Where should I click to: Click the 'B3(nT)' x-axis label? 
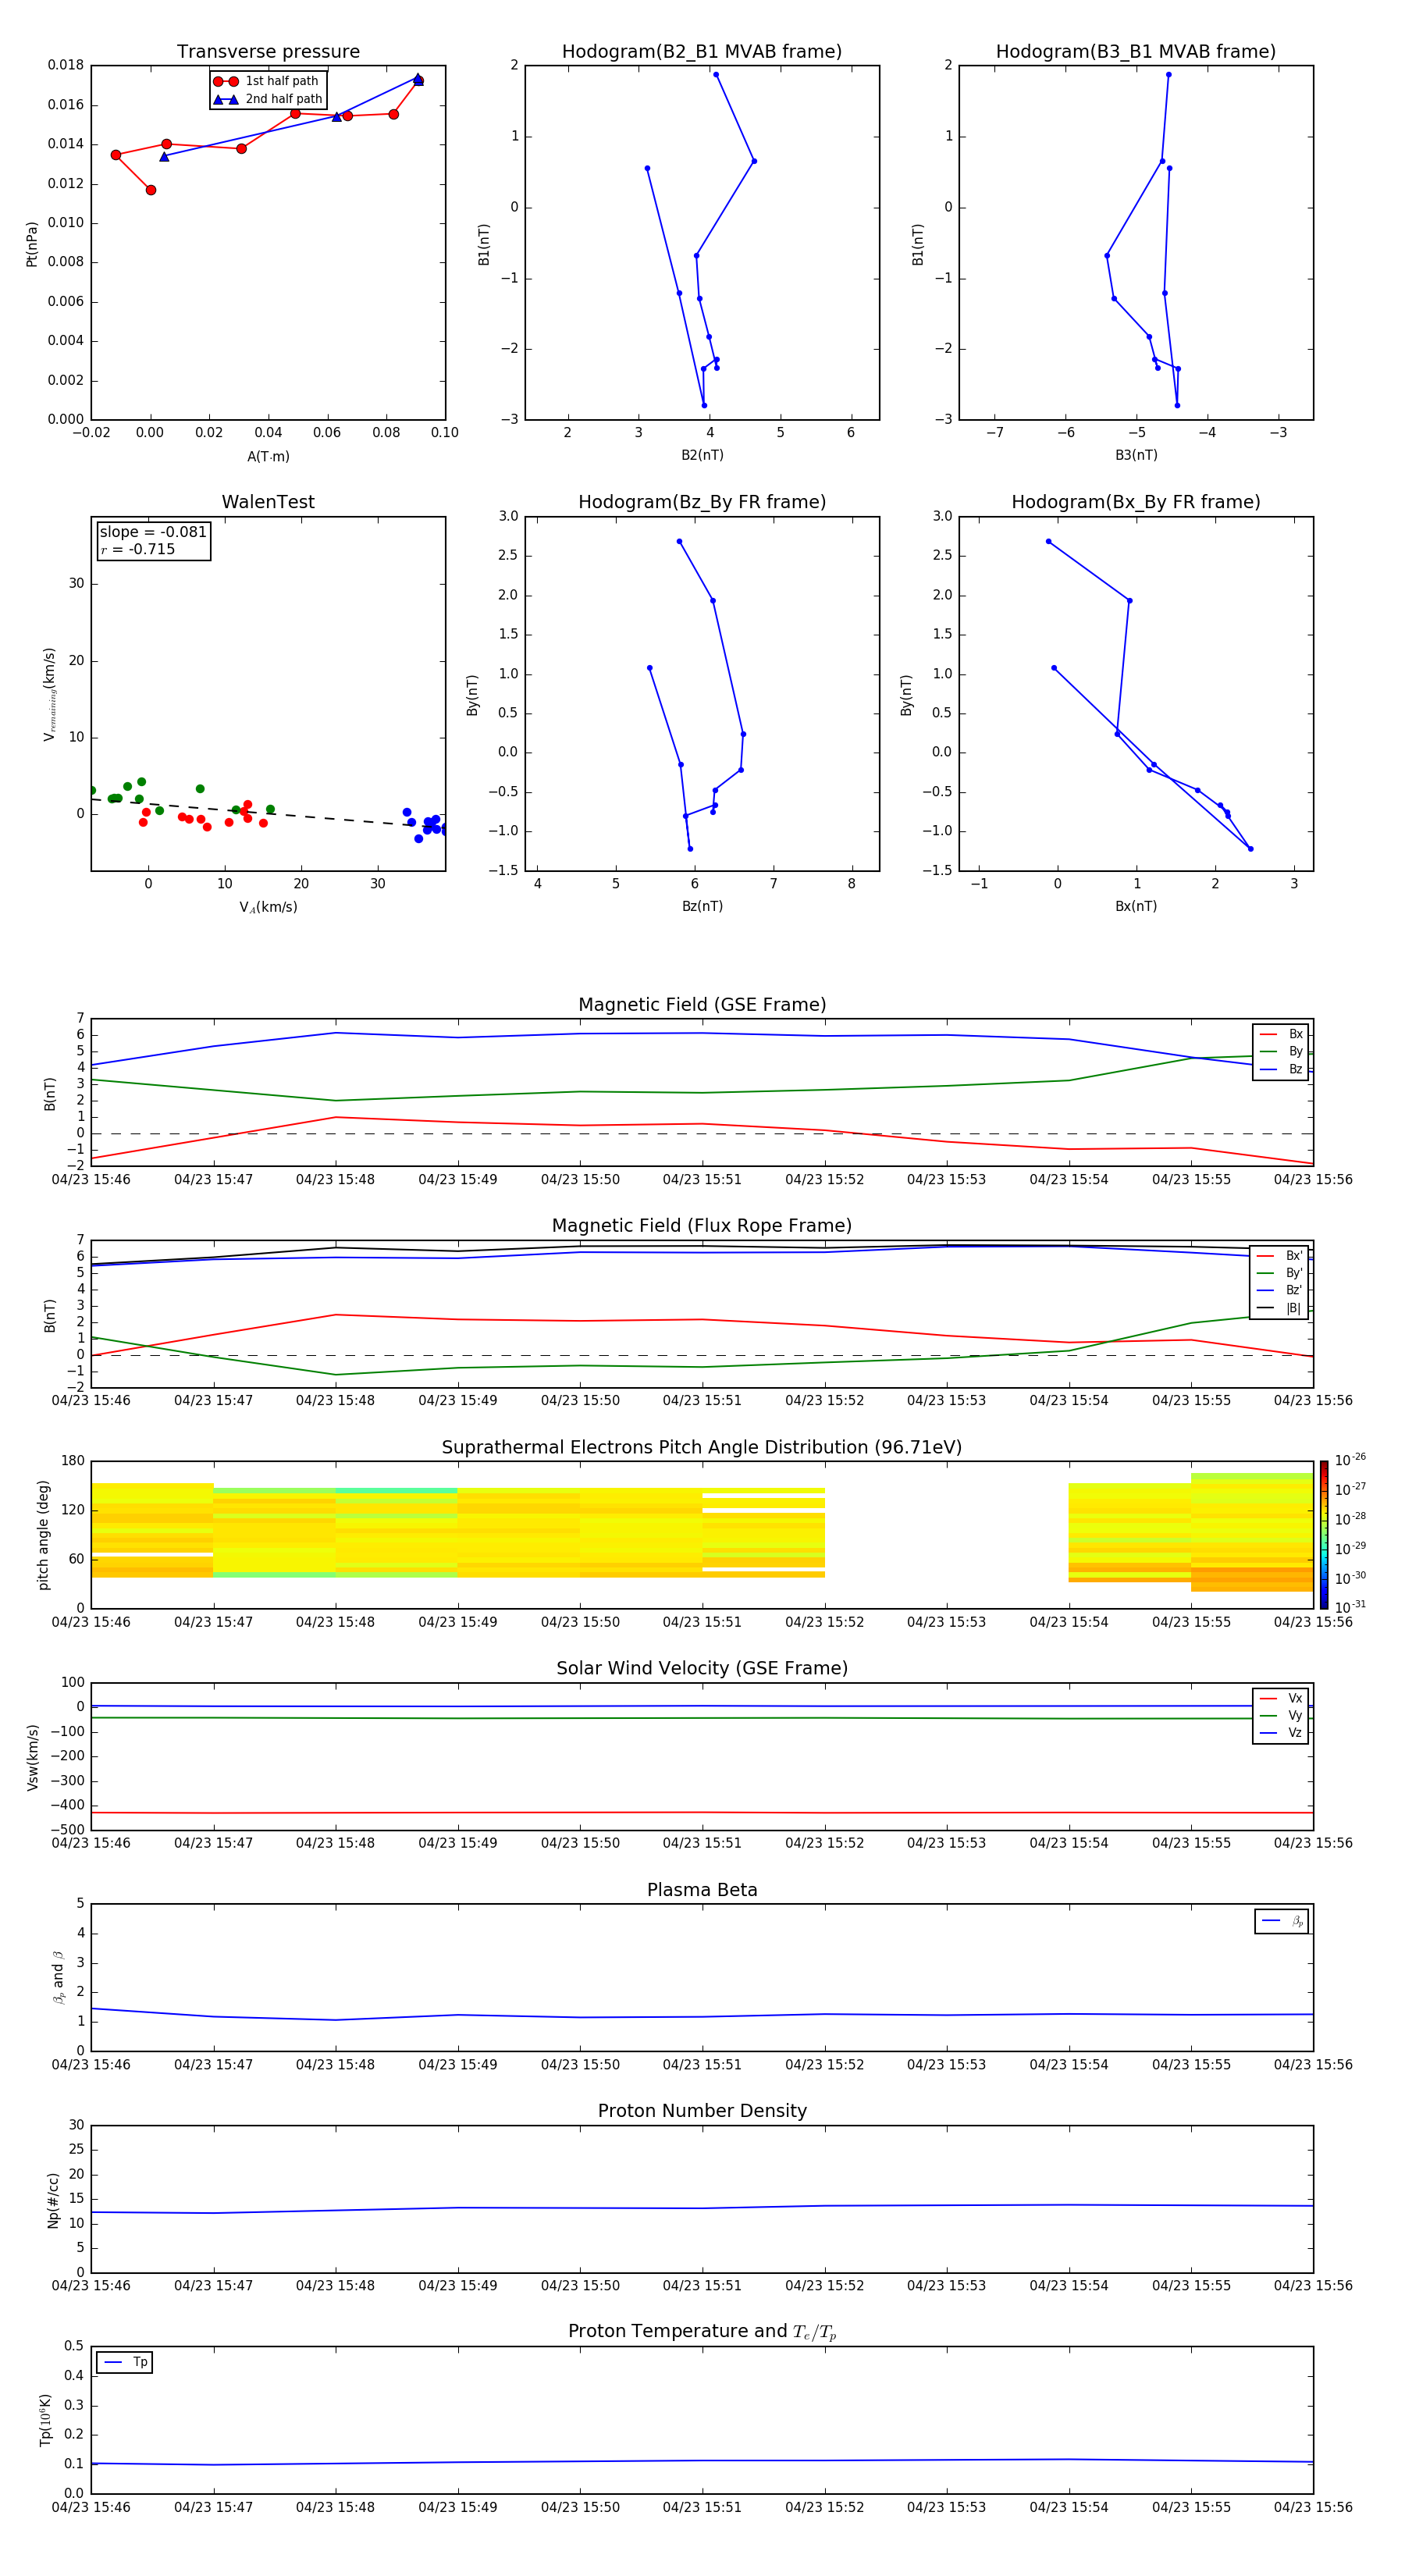pos(1136,455)
